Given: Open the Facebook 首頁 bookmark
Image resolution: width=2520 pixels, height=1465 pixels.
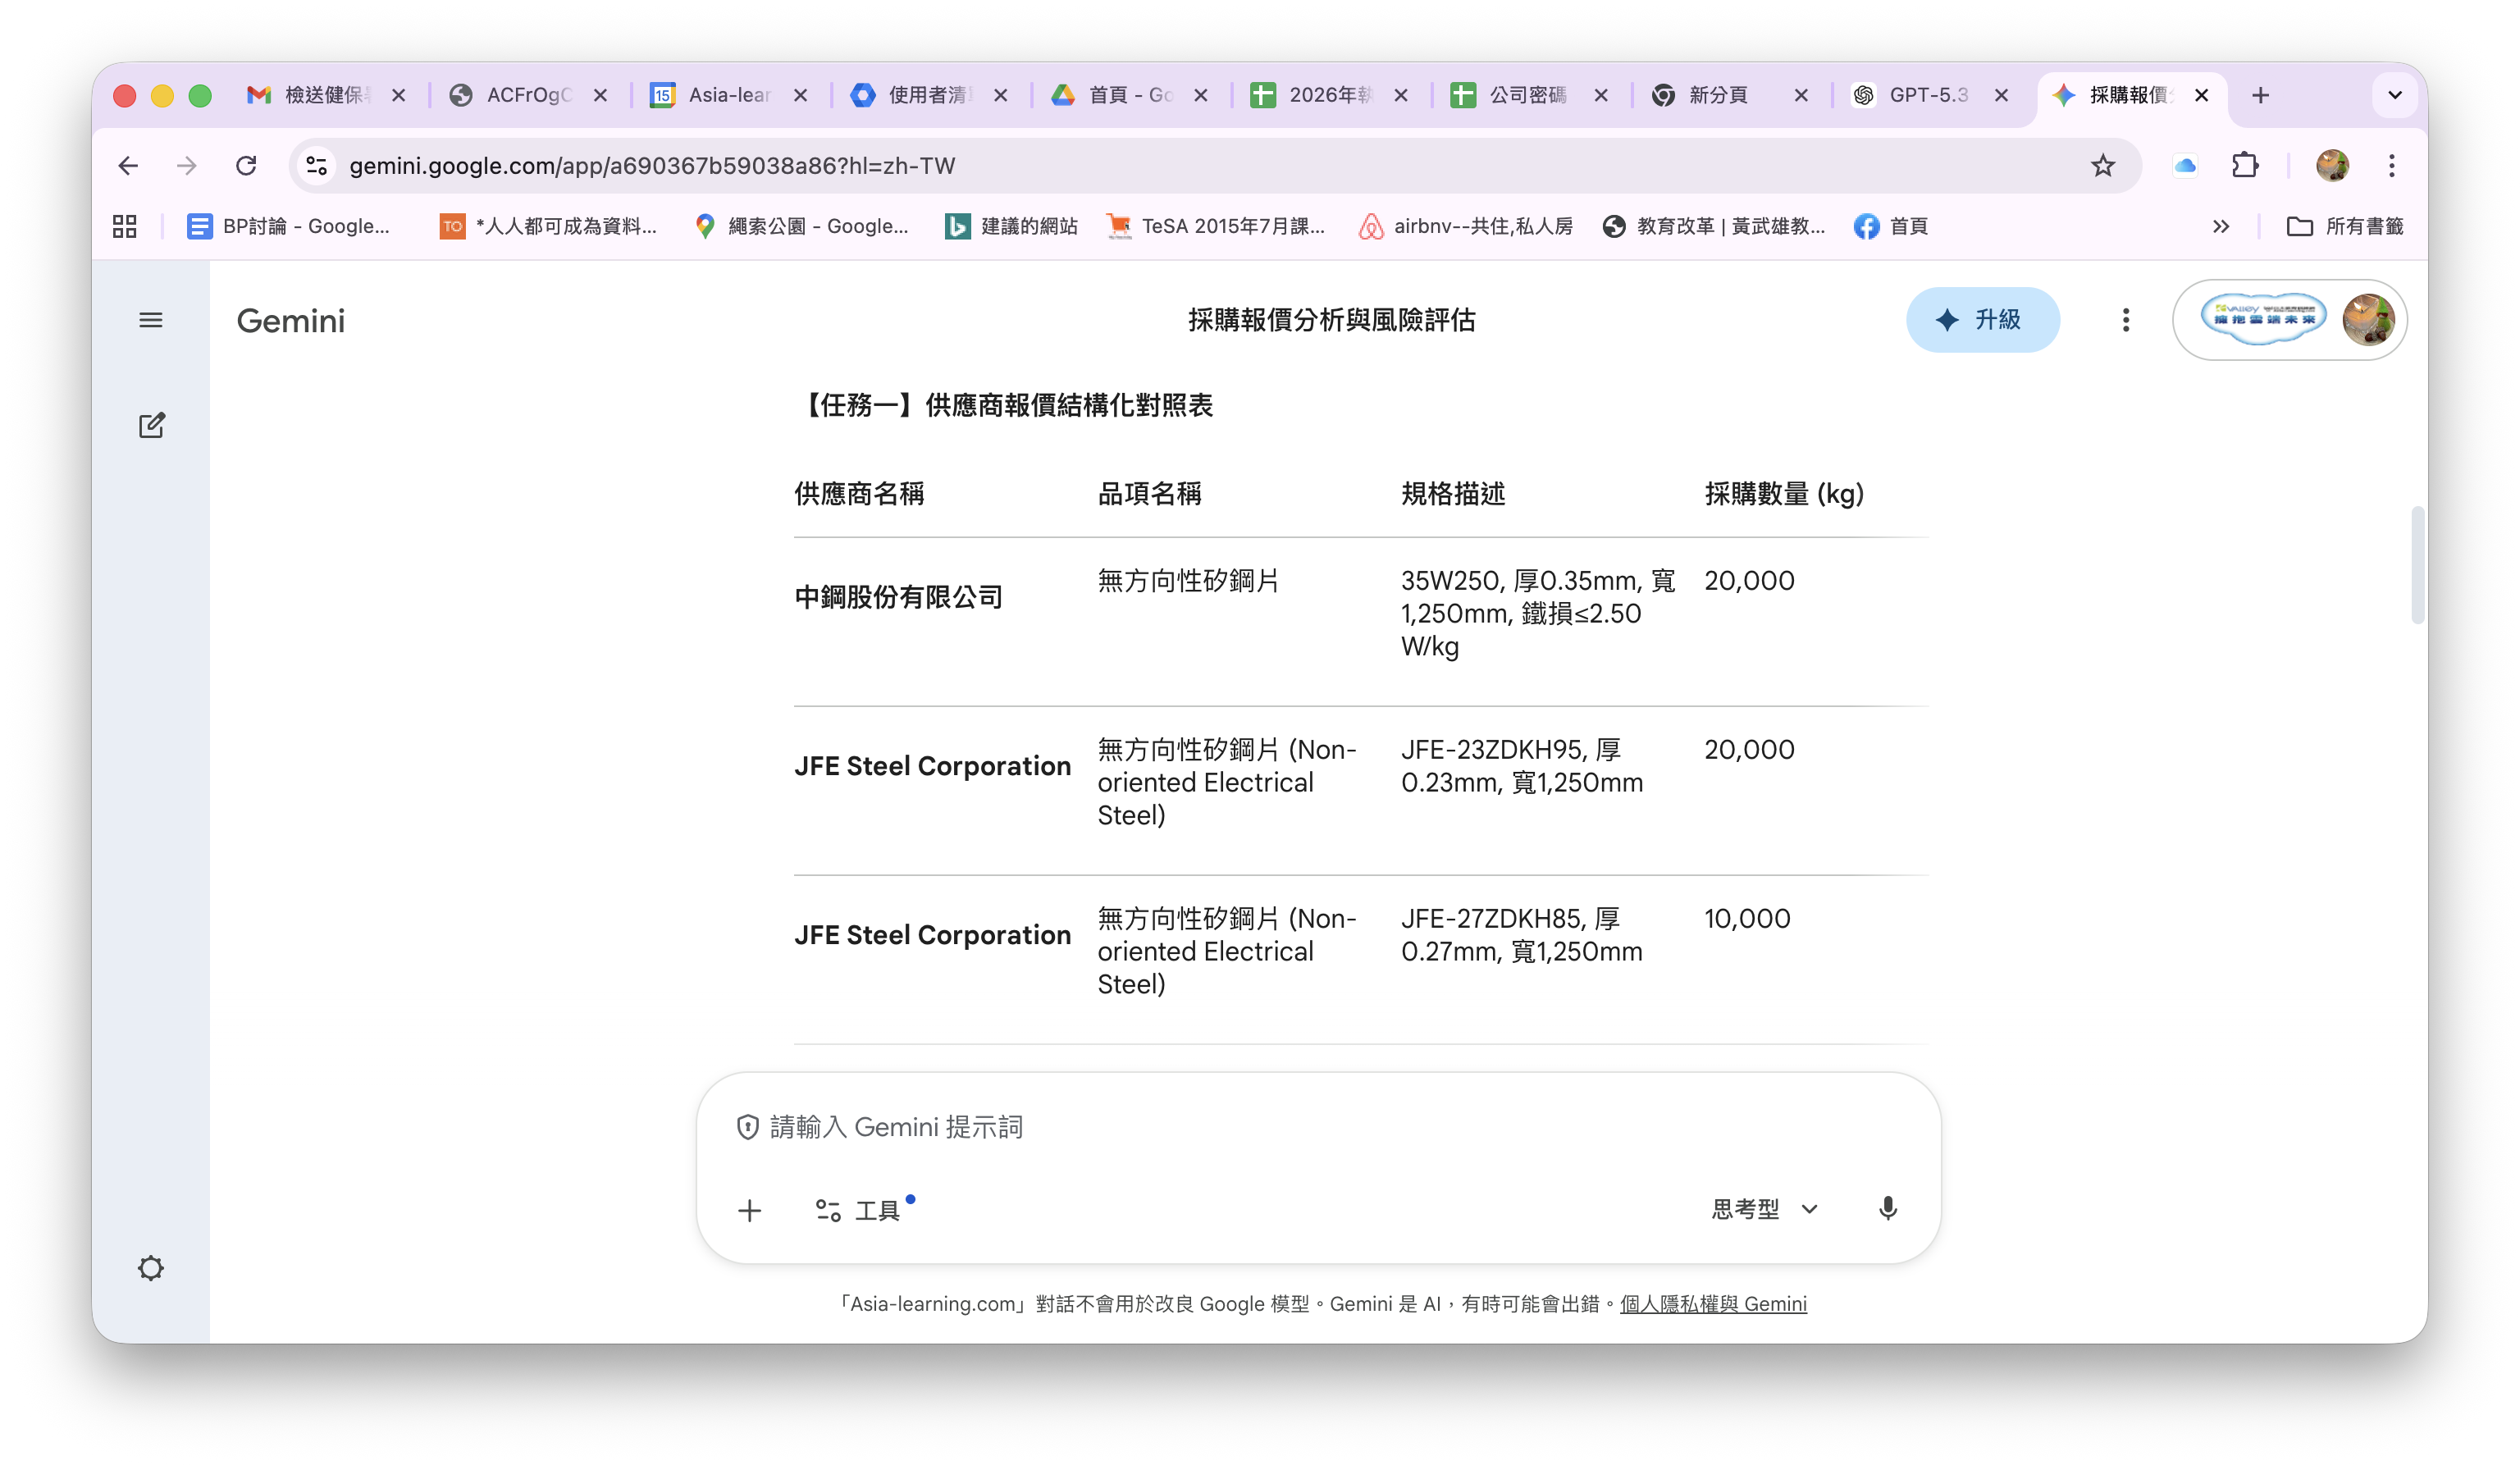Looking at the screenshot, I should (x=1891, y=227).
